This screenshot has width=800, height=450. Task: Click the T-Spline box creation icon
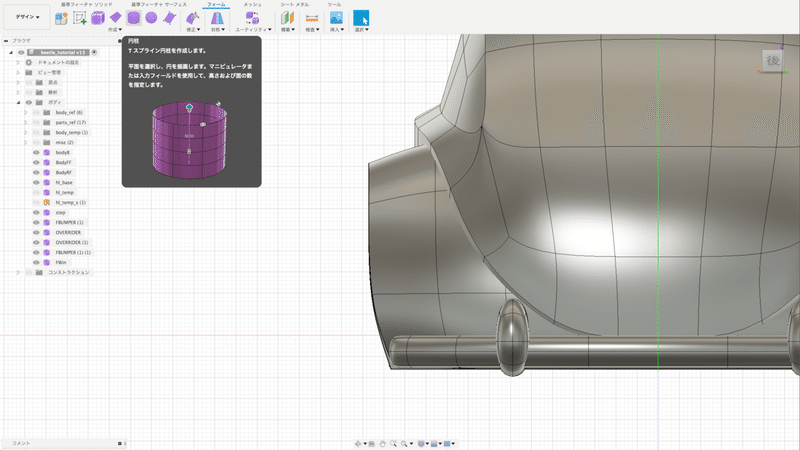[98, 18]
